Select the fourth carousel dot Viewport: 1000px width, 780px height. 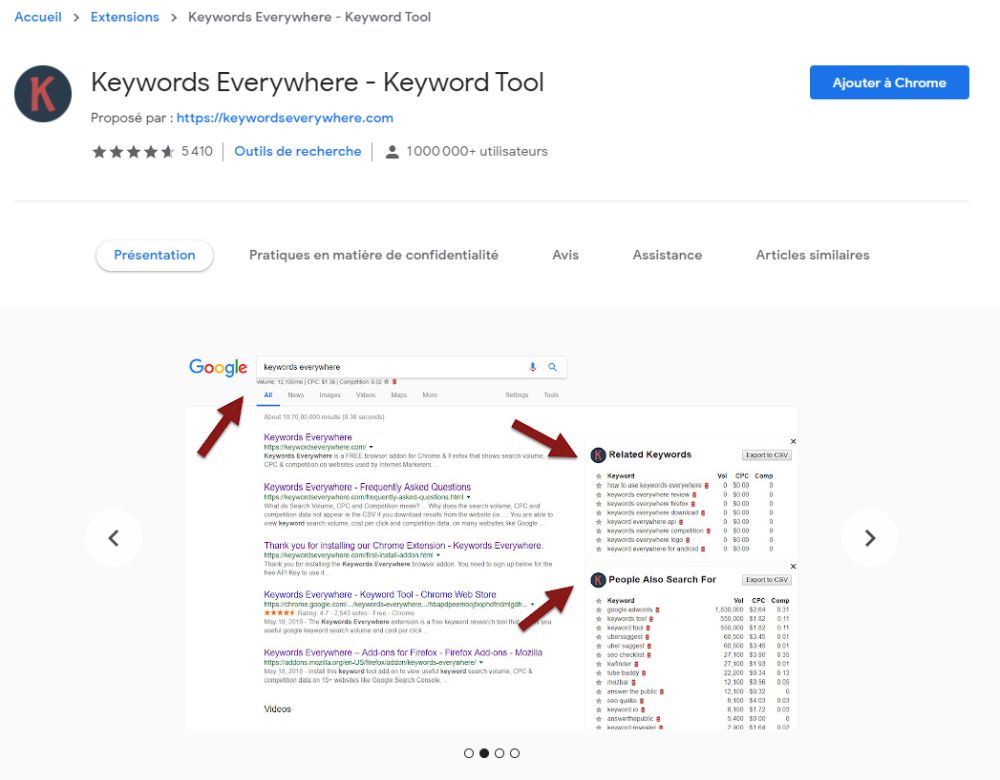[515, 753]
